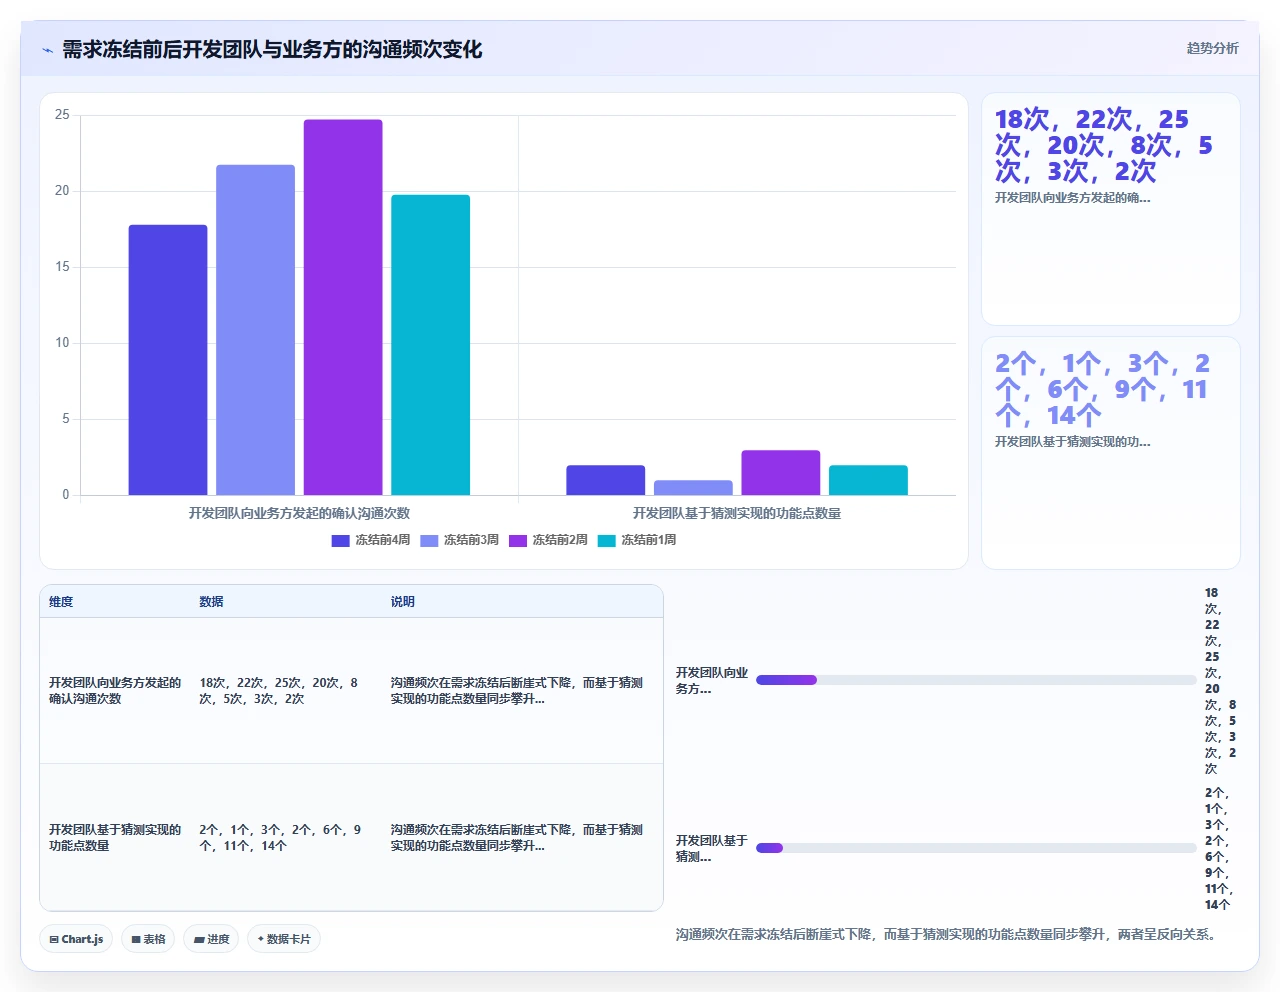The width and height of the screenshot is (1280, 992).
Task: Click the cyan 冻结前1周 bar in 确认沟通次数 group
Action: pos(430,345)
